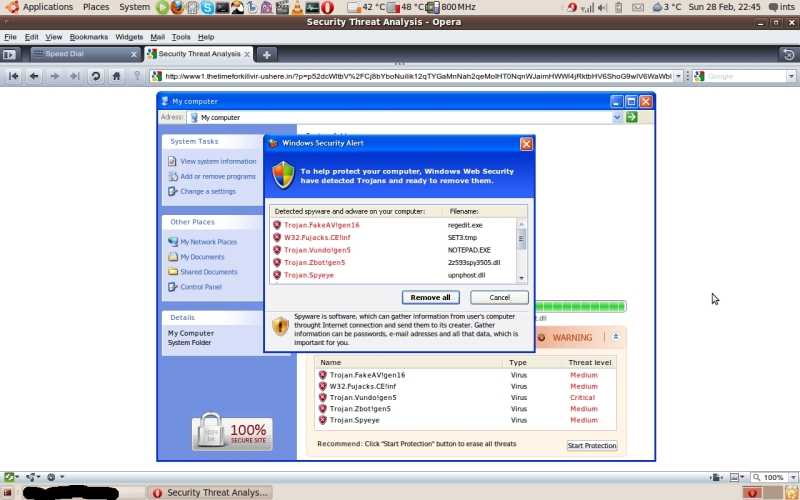Click the wand password key icon
This screenshot has width=800, height=500.
coord(138,76)
